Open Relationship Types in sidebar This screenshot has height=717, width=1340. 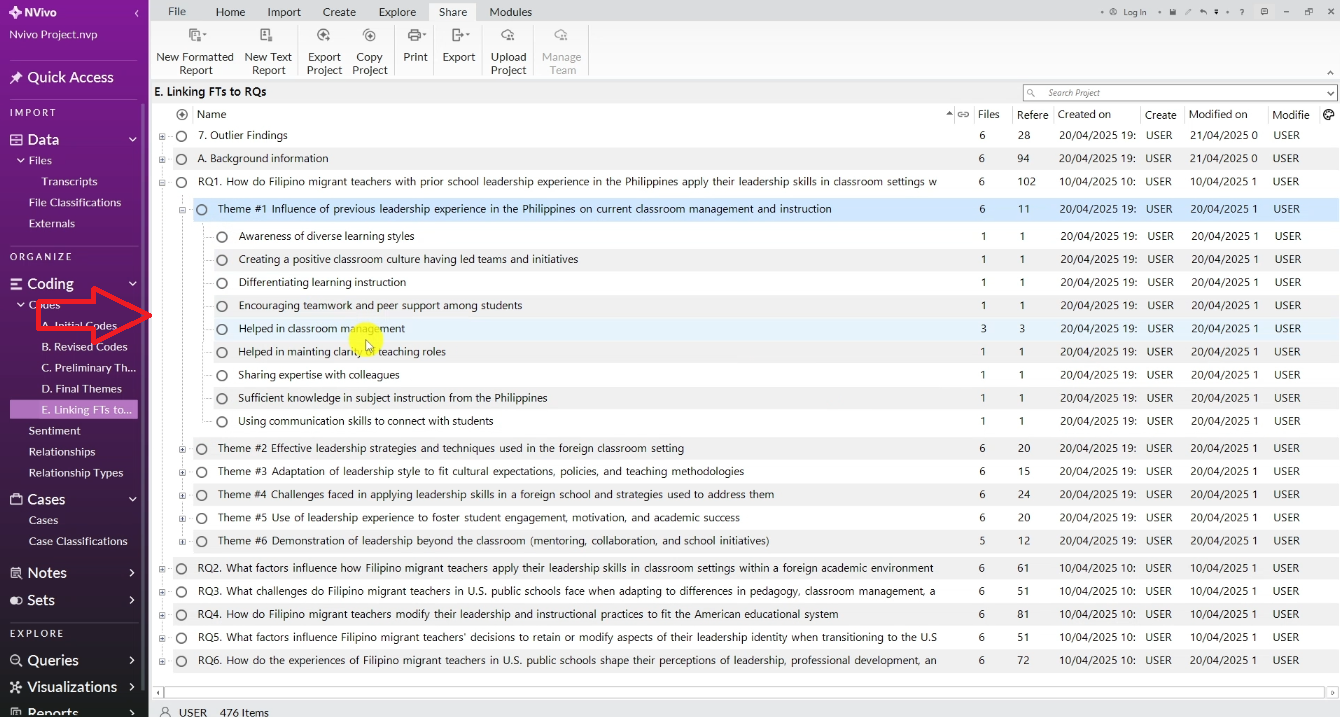76,473
